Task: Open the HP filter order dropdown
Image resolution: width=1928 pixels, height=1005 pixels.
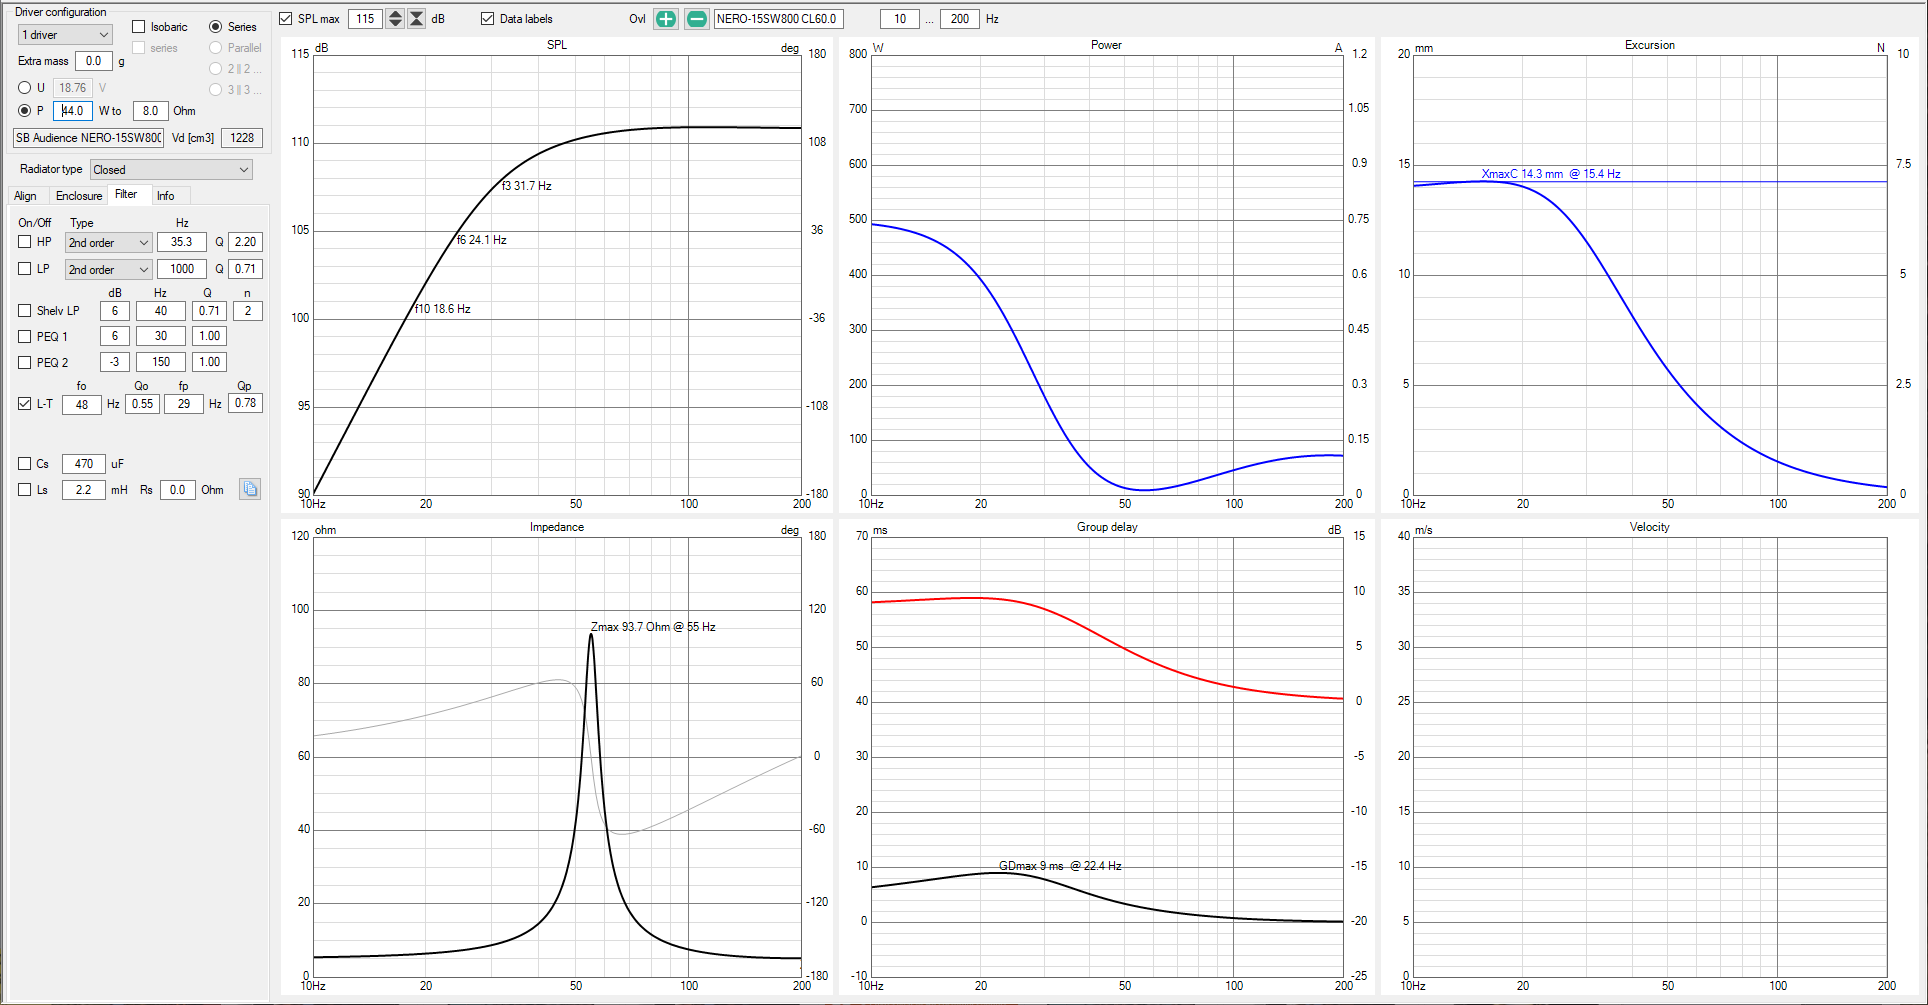Action: coord(108,243)
